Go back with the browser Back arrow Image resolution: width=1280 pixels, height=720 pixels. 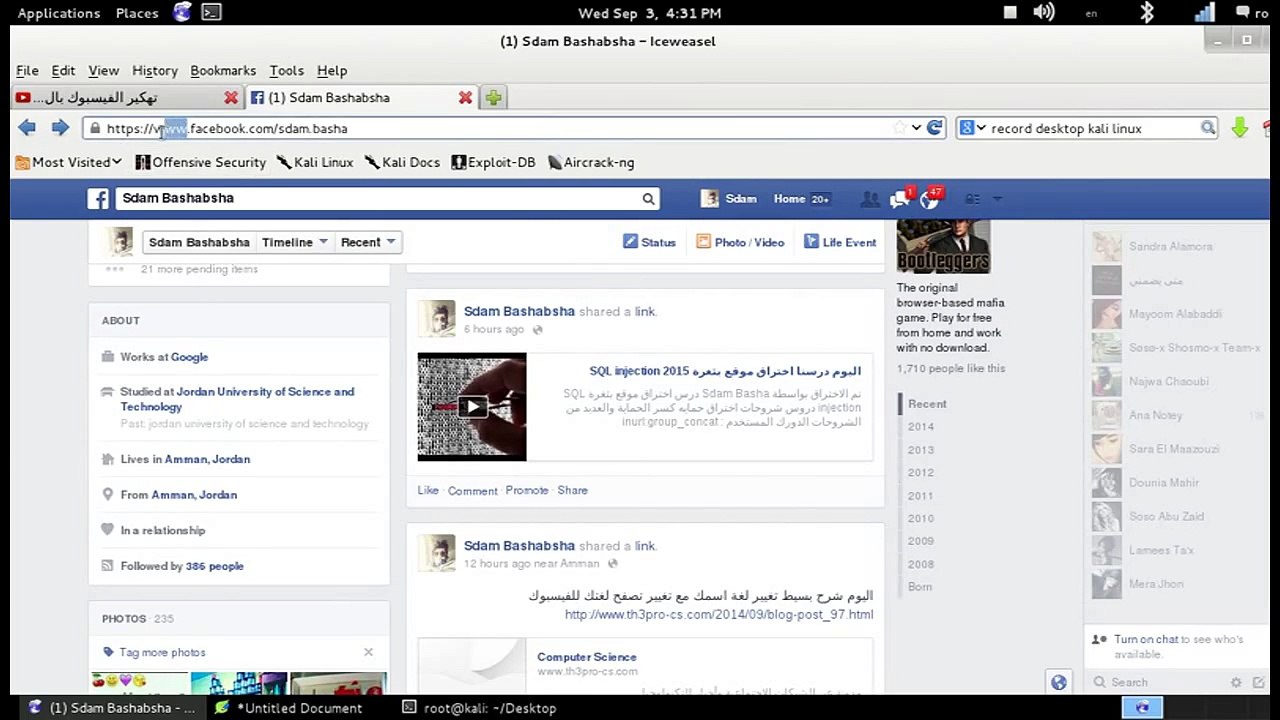pos(27,128)
